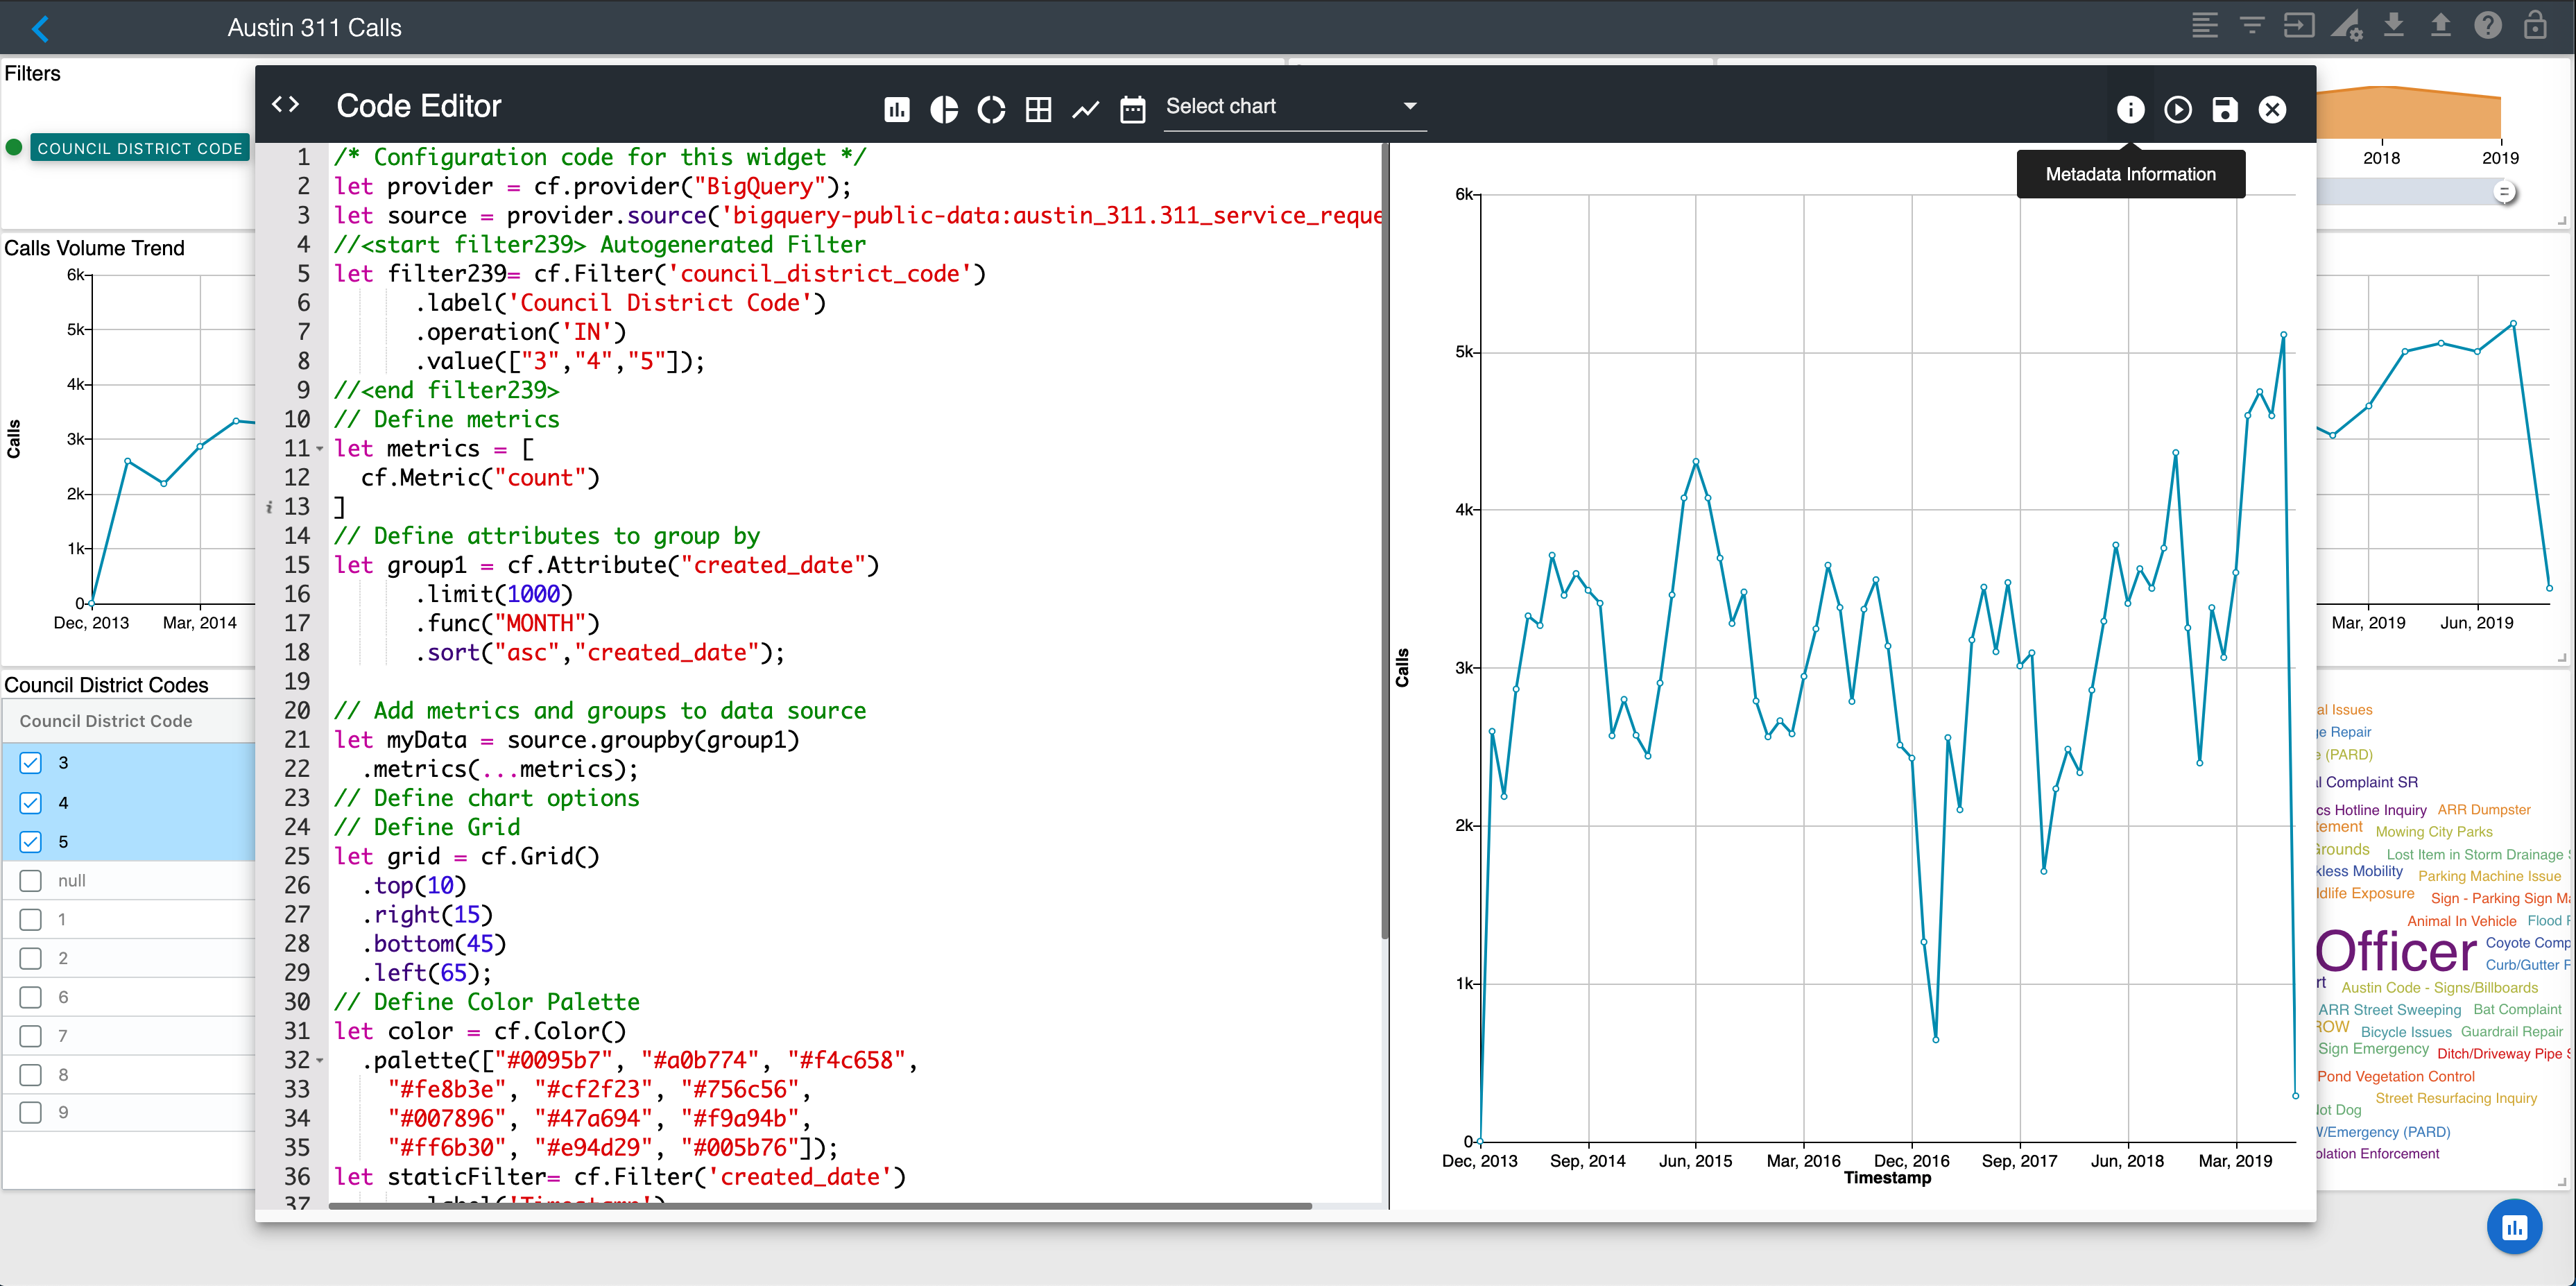This screenshot has height=1286, width=2576.
Task: Click the Council District Codes widget title
Action: 106,685
